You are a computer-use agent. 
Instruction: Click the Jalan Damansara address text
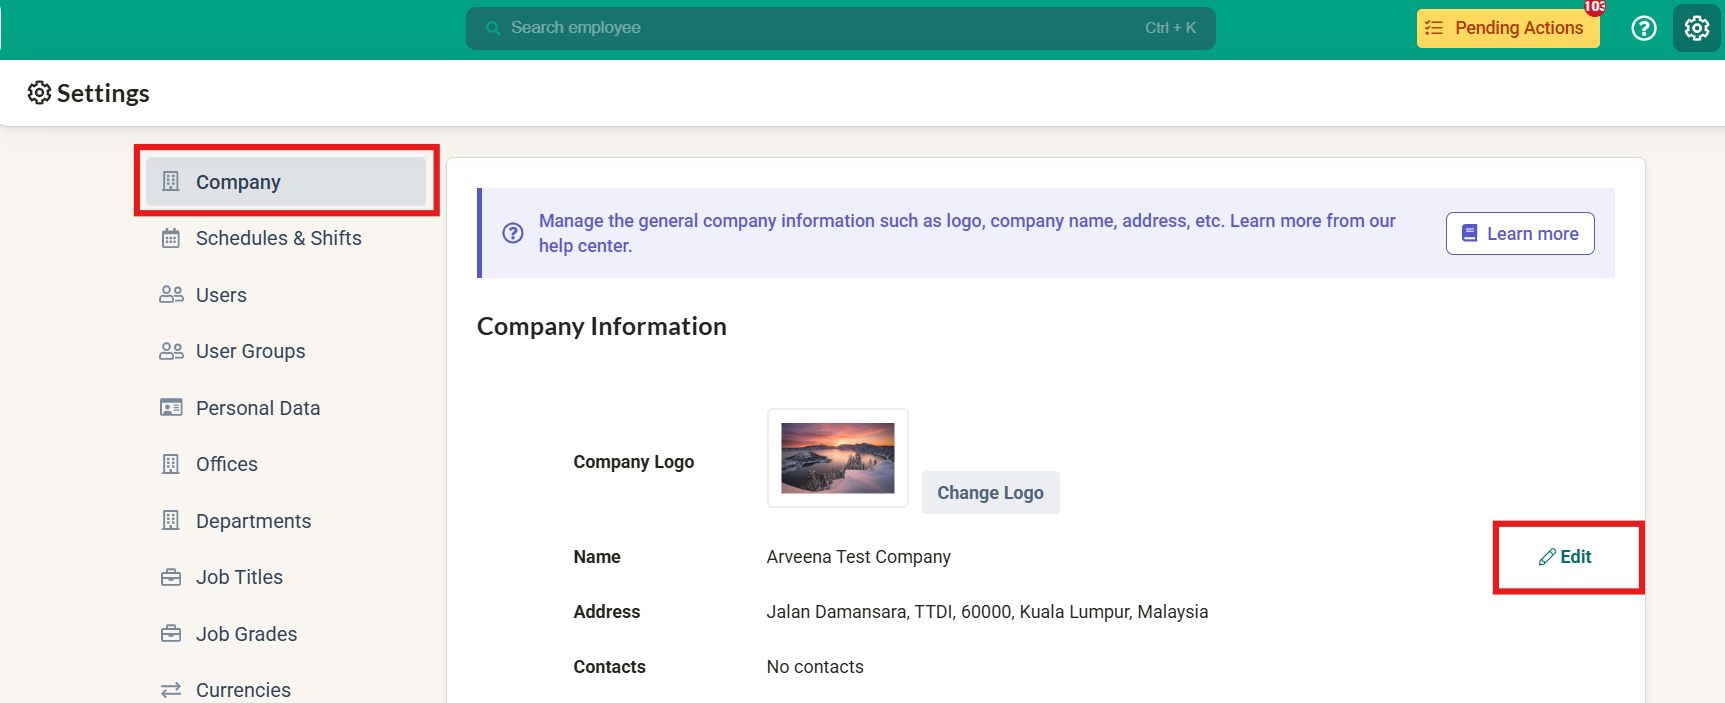pos(987,612)
